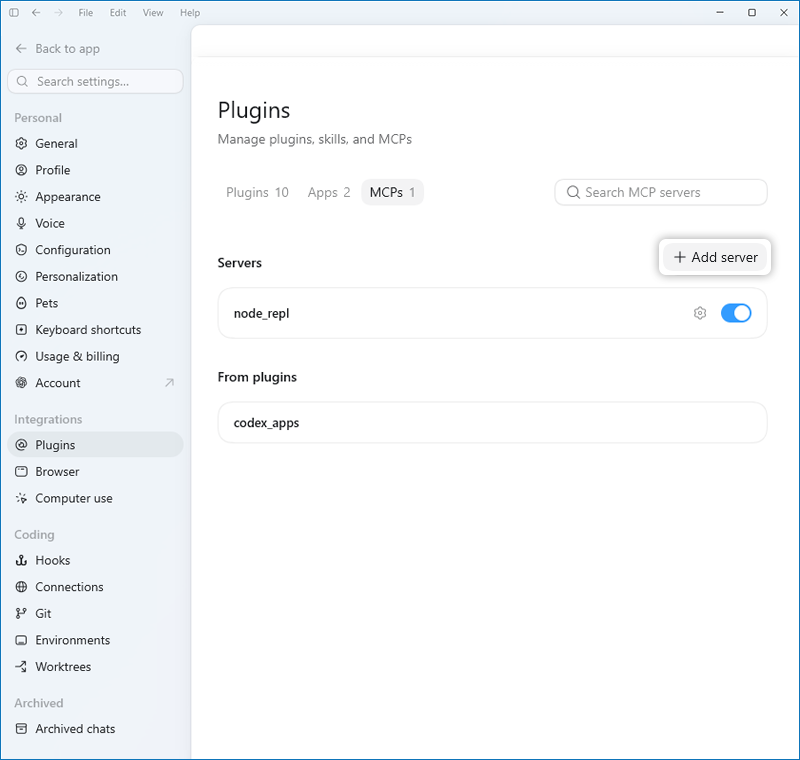Open Browser text label
Image resolution: width=800 pixels, height=760 pixels.
tap(57, 472)
